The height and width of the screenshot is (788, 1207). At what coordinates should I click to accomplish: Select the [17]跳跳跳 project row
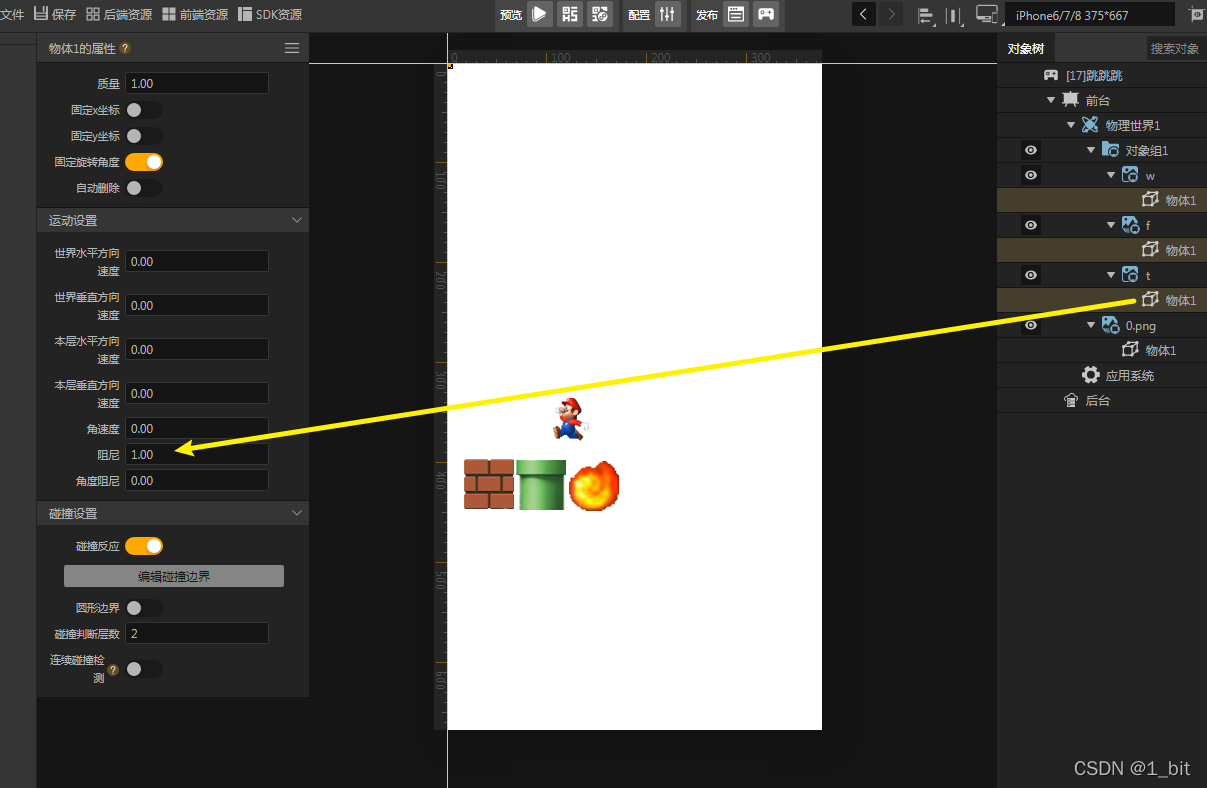click(1102, 75)
